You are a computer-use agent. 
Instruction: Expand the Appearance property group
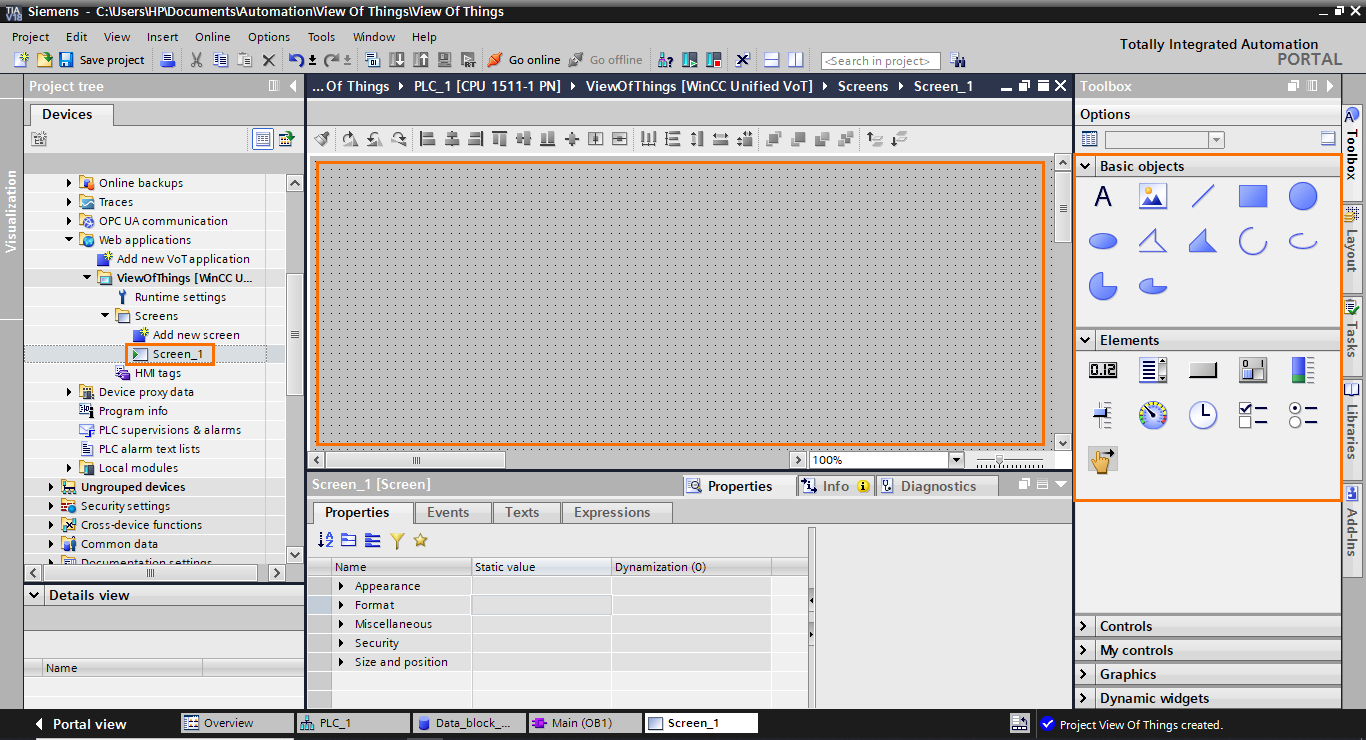pos(342,586)
